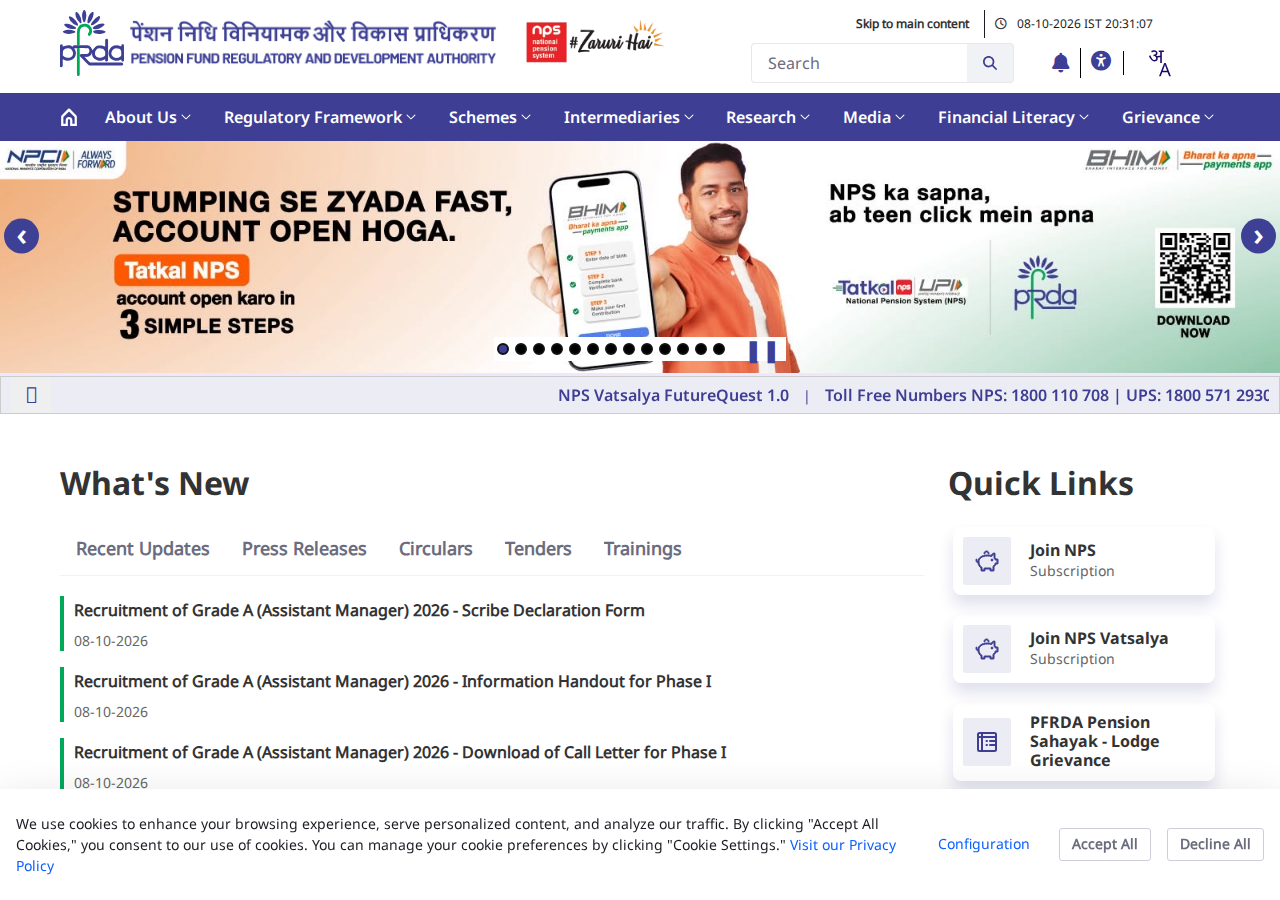Screen dimensions: 1280x900
Task: Open the notifications bell icon
Action: [x=1061, y=63]
